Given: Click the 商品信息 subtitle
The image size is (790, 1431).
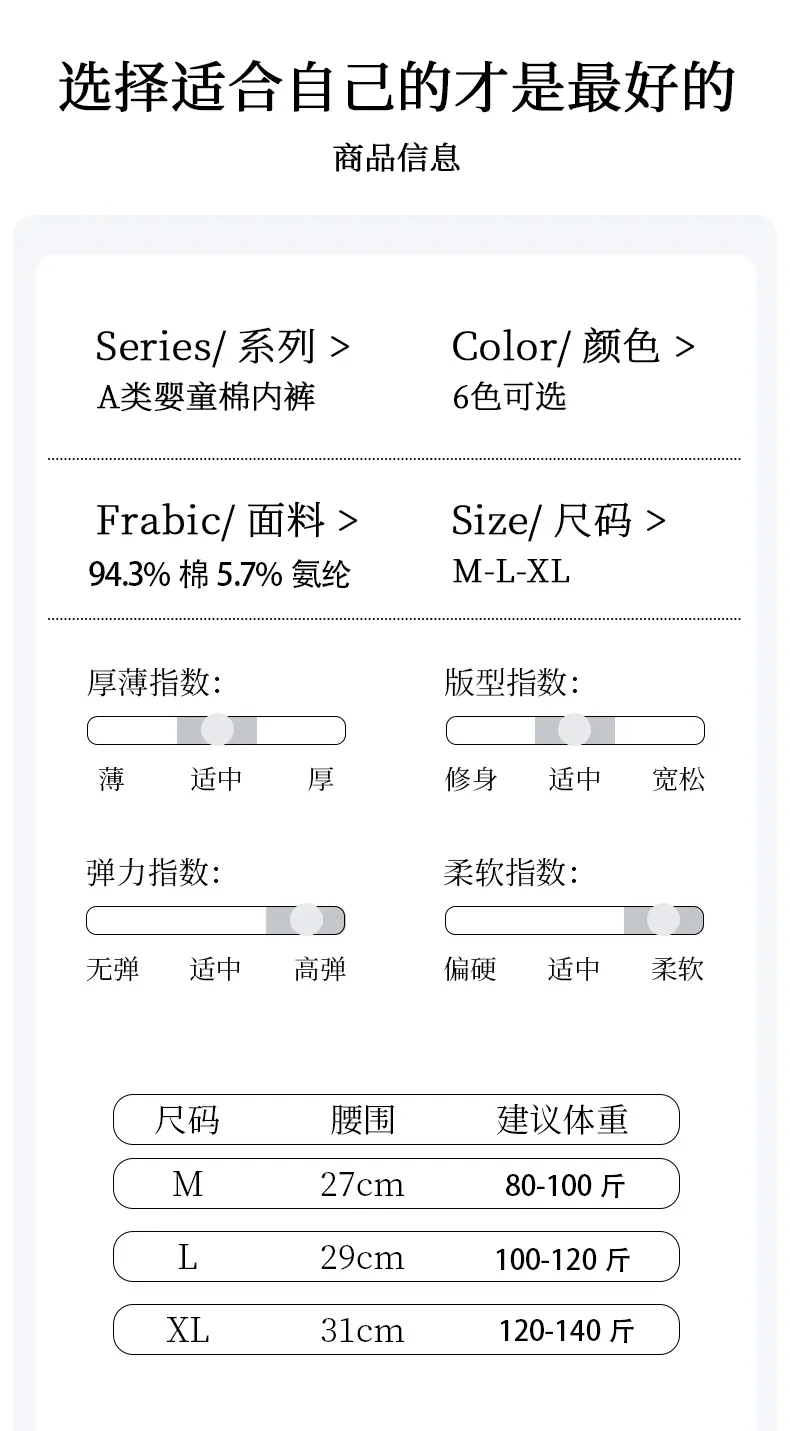Looking at the screenshot, I should point(397,158).
